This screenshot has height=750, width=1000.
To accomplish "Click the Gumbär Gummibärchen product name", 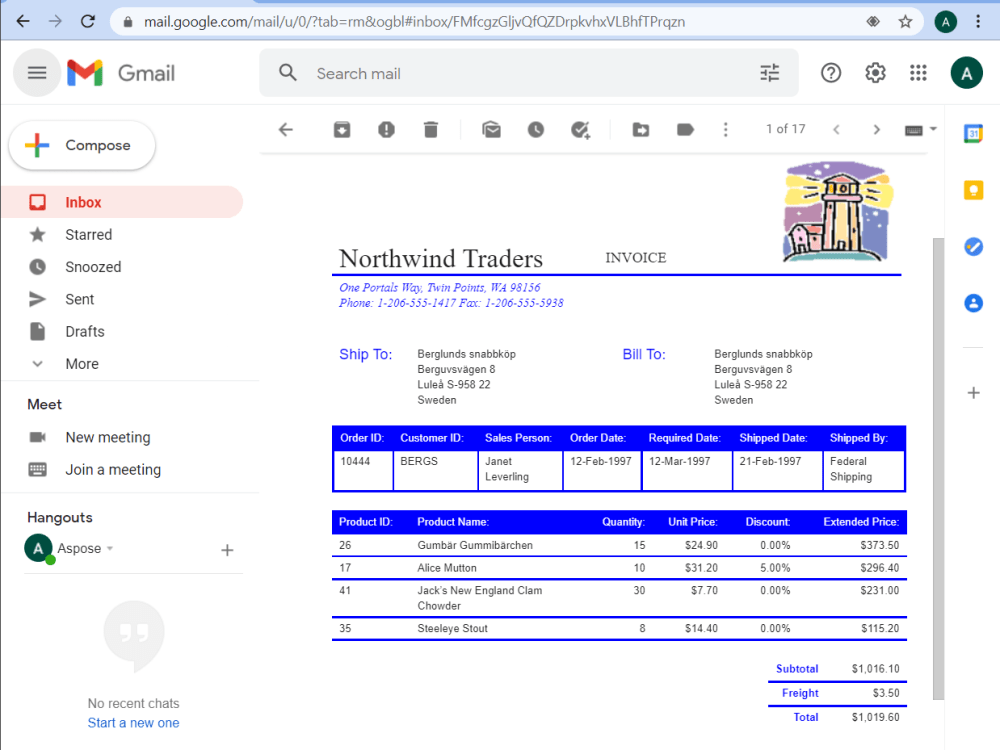I will [x=475, y=545].
